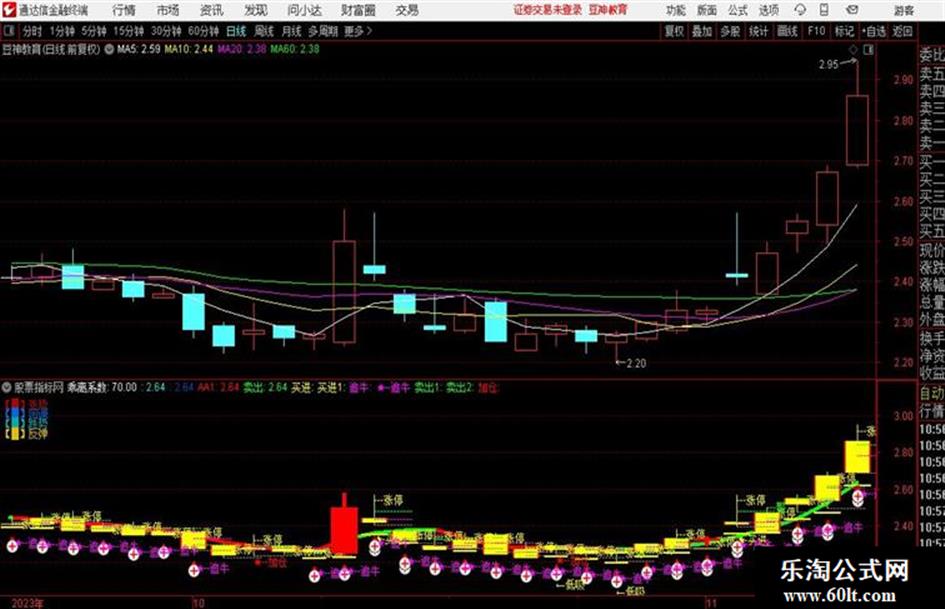Viewport: 945px width, 609px height.
Task: Click the message envelope icon
Action: tap(852, 10)
